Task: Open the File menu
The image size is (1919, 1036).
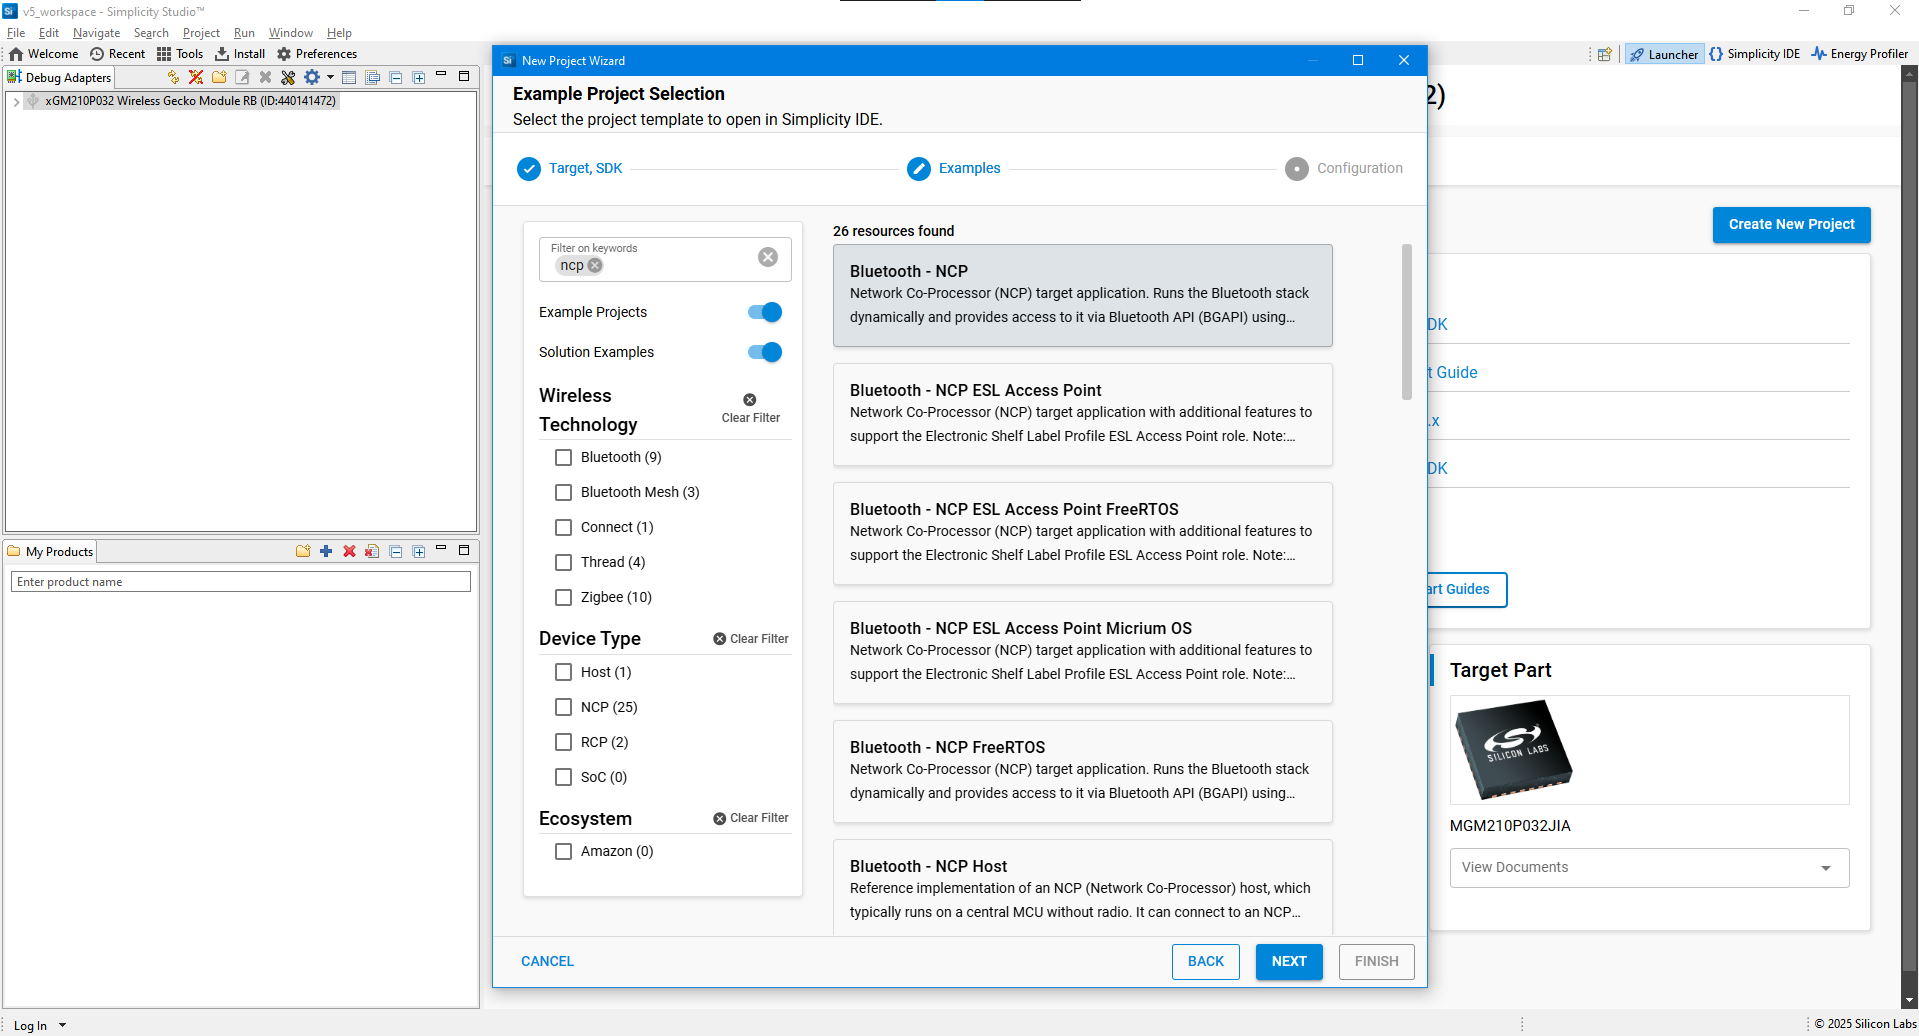Action: point(16,33)
